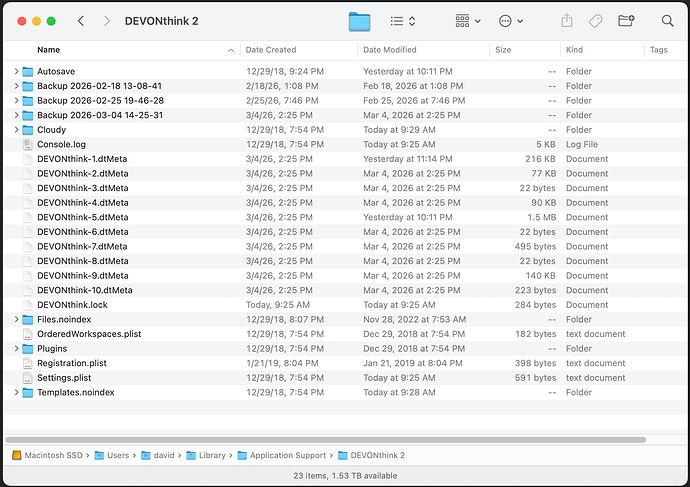
Task: Select the Files.noindex folder icon
Action: (x=28, y=319)
